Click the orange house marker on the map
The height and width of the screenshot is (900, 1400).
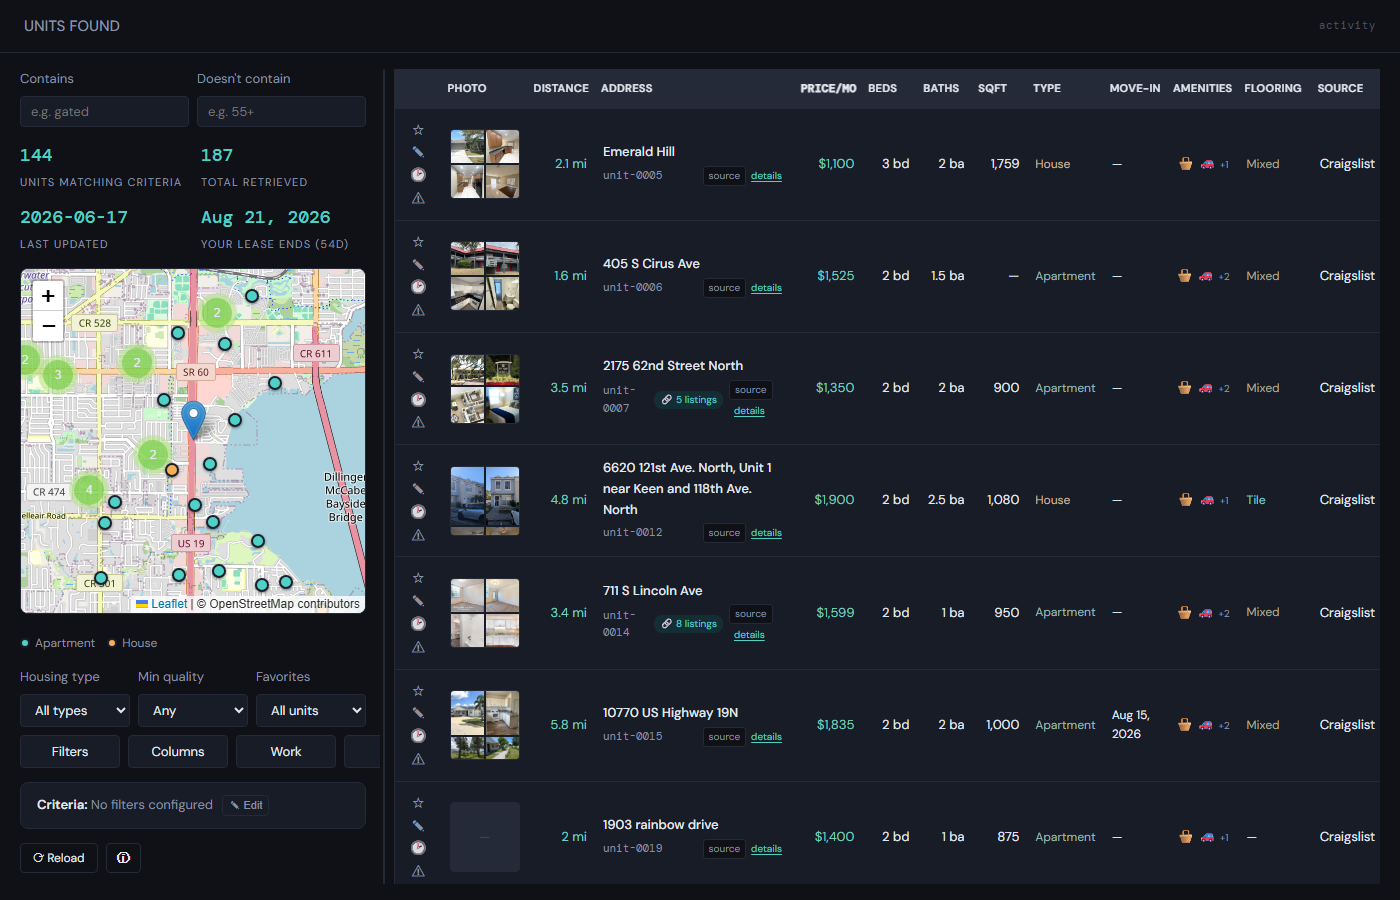click(x=172, y=470)
